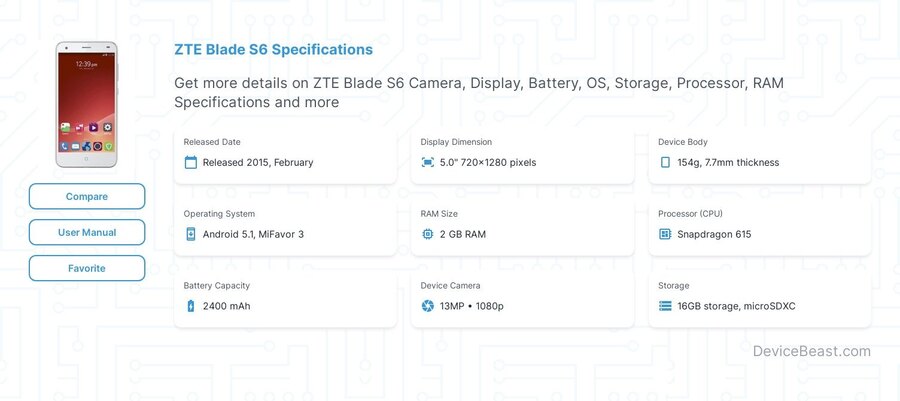Click the ZTE Blade S6 phone image
The width and height of the screenshot is (900, 401).
pos(86,104)
